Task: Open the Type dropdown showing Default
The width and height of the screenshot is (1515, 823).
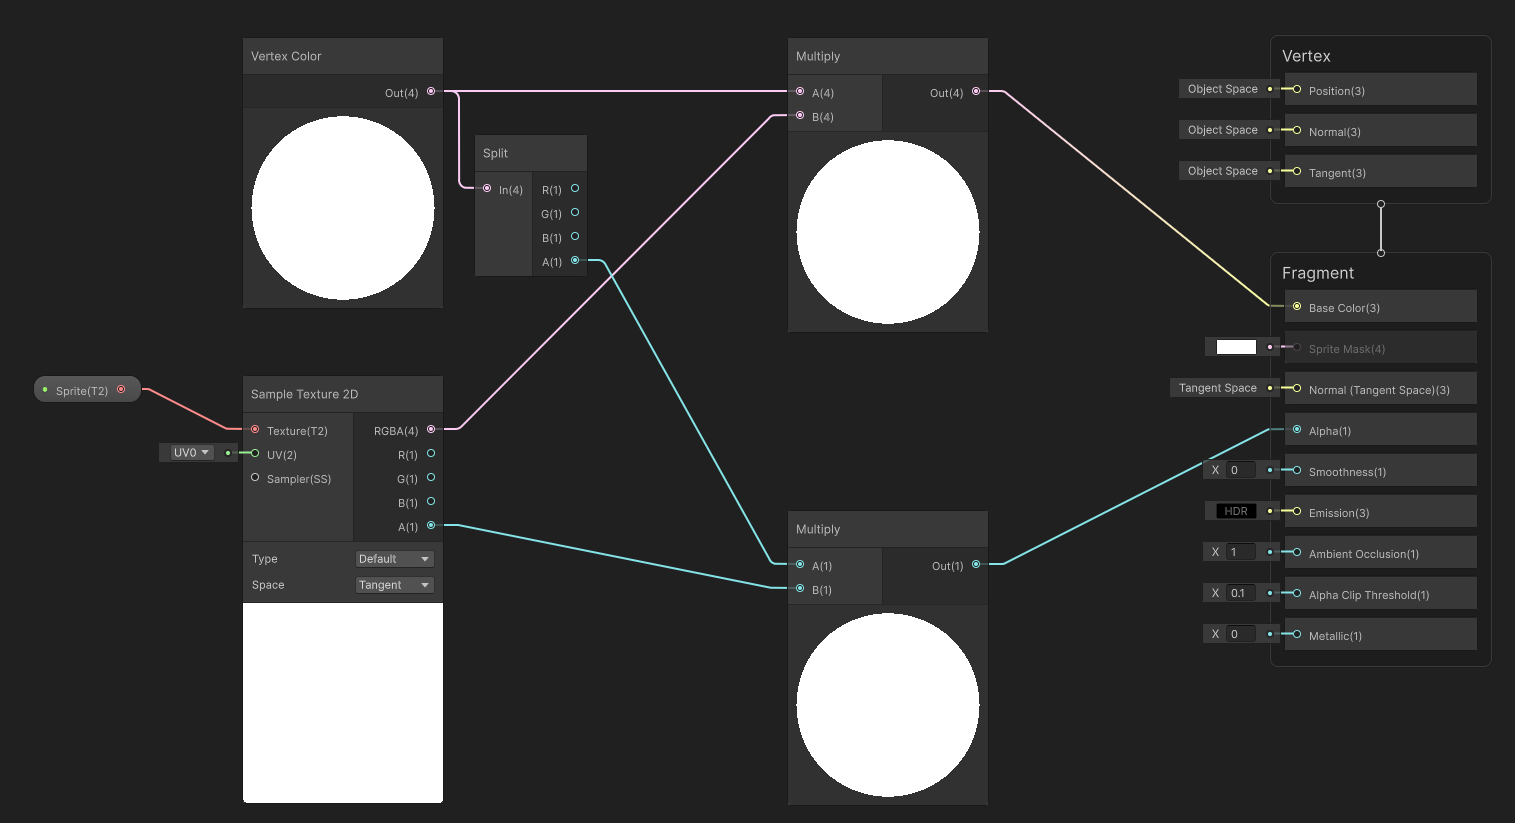Action: pyautogui.click(x=394, y=558)
